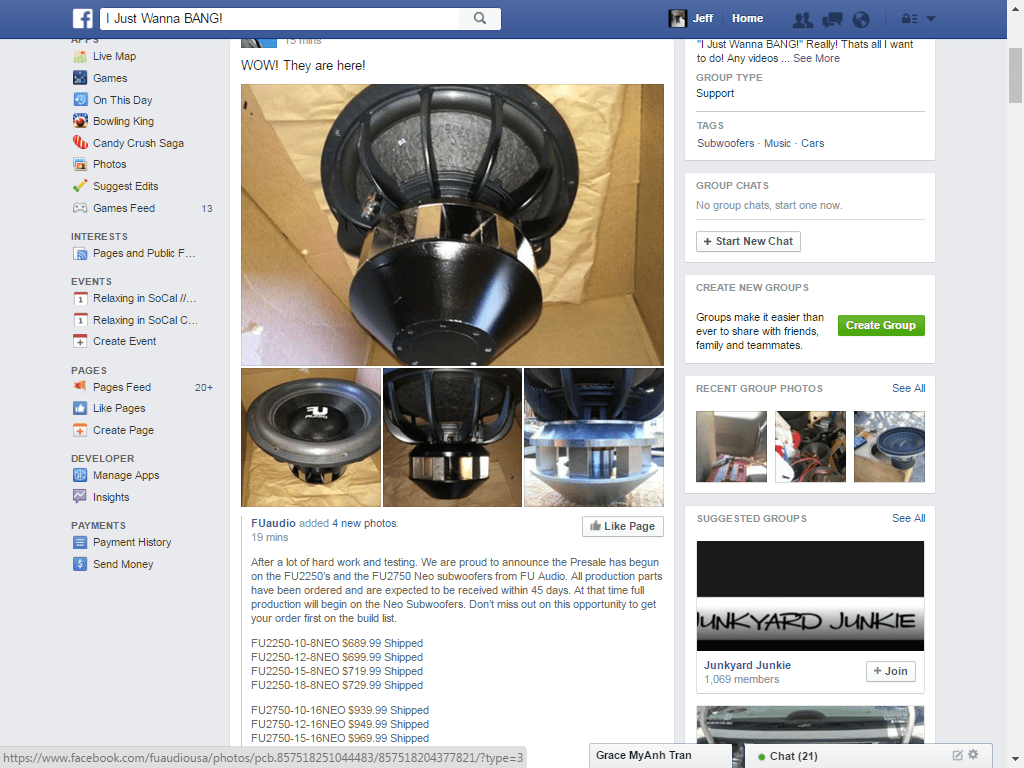Open the friend requests icon
This screenshot has width=1024, height=768.
click(803, 20)
